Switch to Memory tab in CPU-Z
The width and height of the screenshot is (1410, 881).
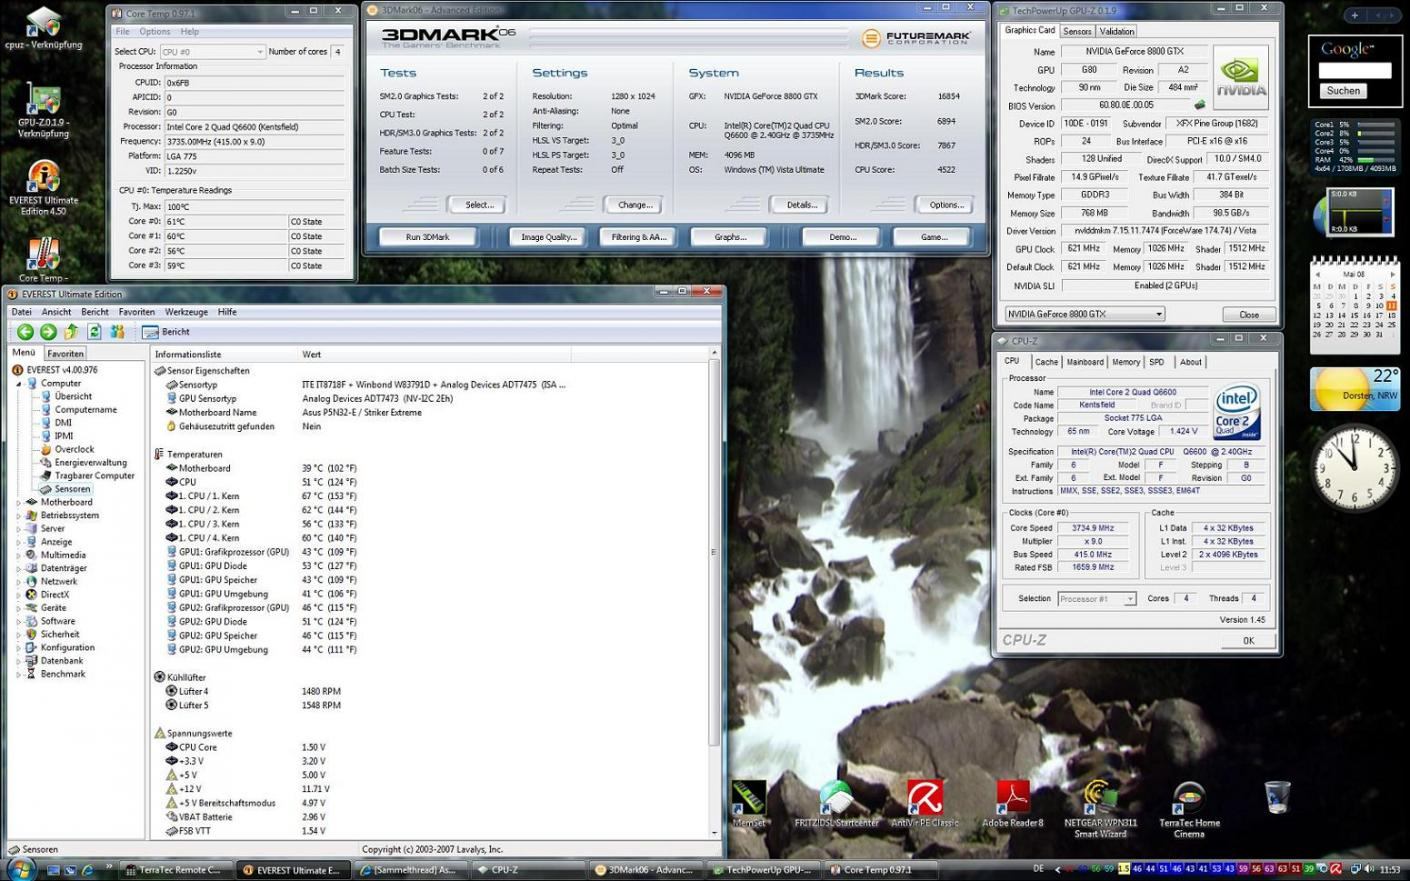click(1126, 362)
